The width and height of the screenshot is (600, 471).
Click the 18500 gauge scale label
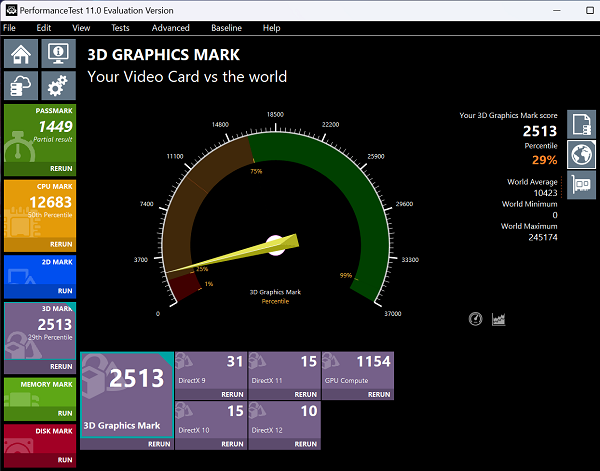click(275, 114)
